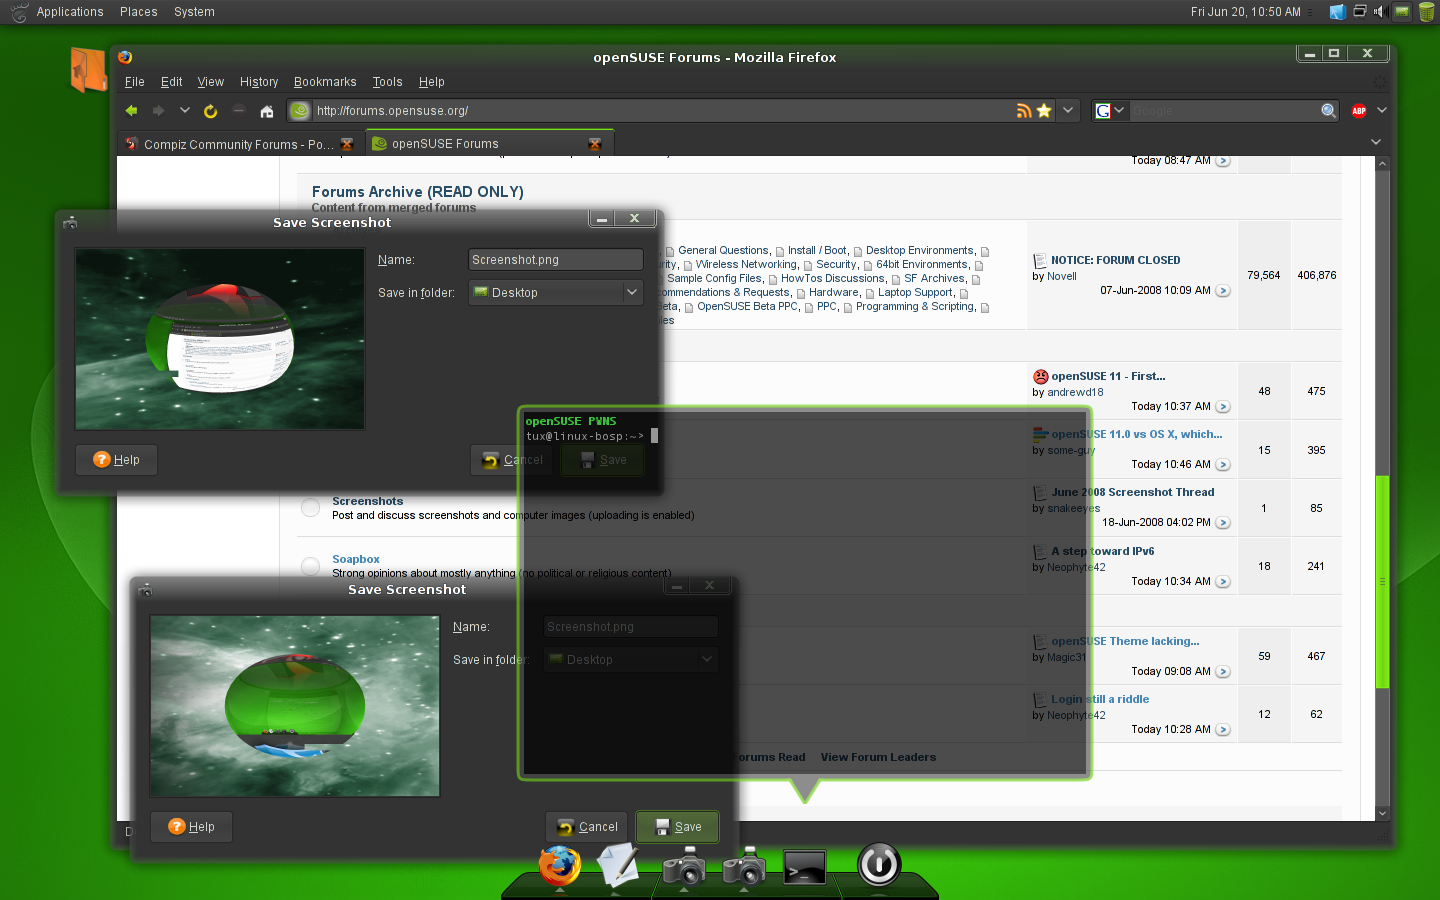Open the list all tabs dropdown
The image size is (1440, 900).
1376,142
